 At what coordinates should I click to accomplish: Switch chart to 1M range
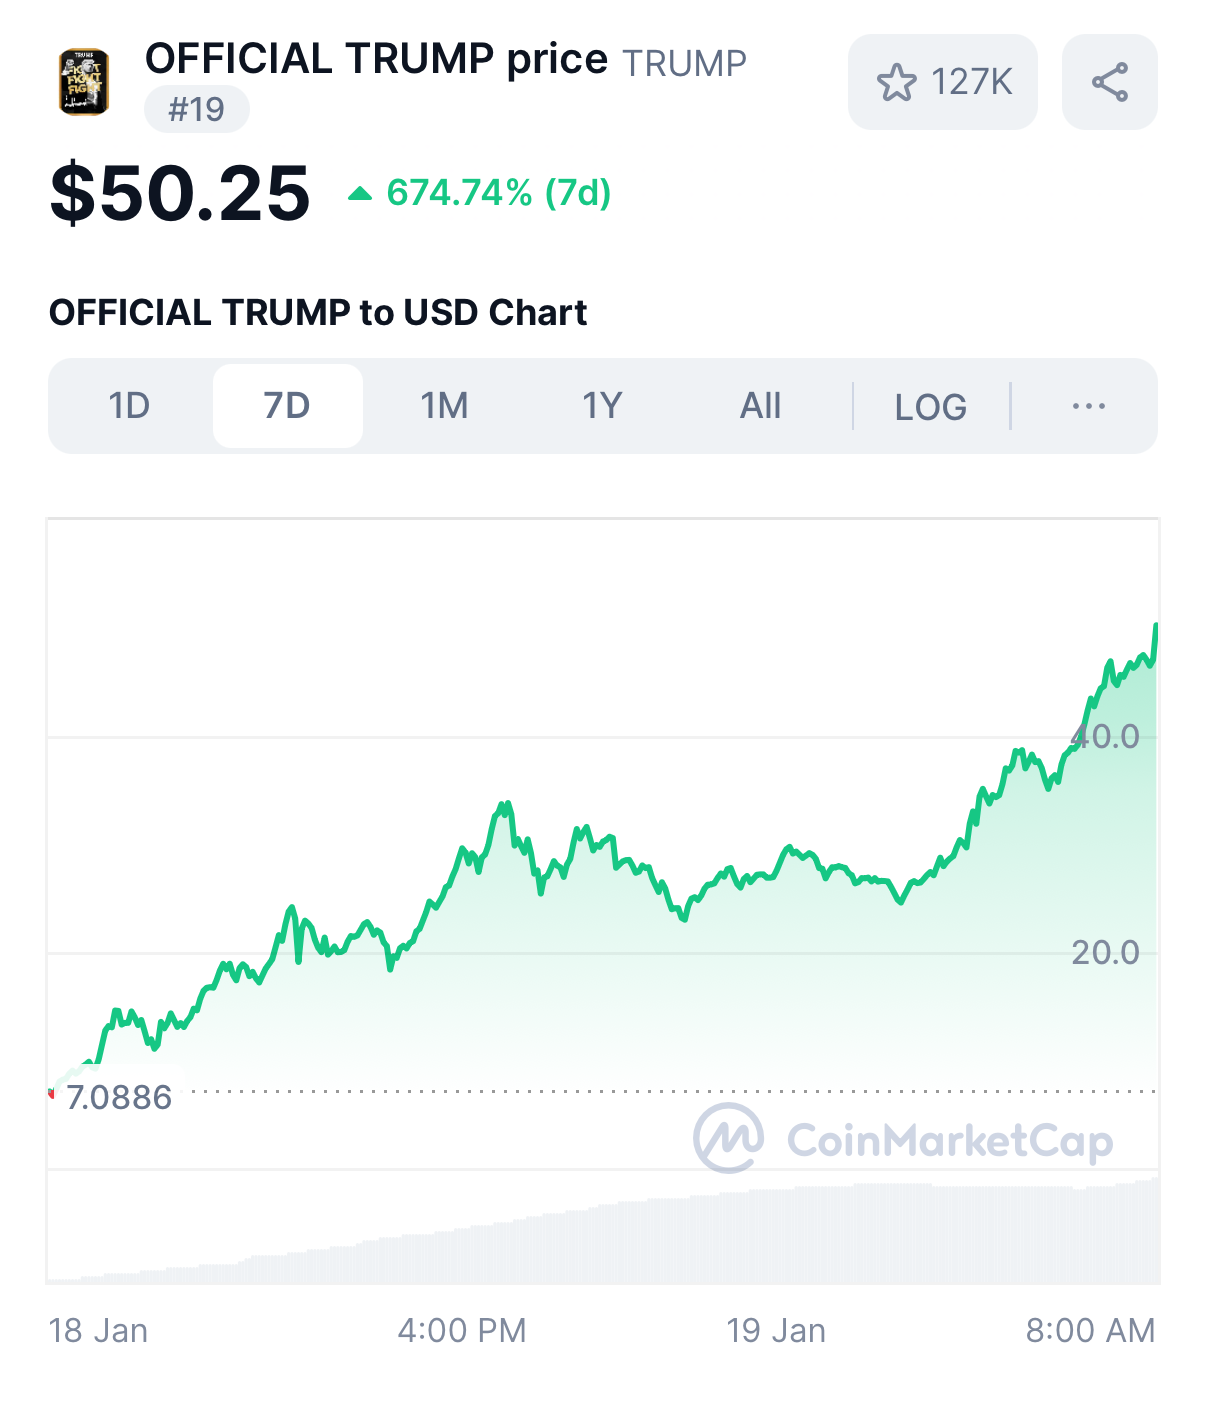pyautogui.click(x=444, y=406)
